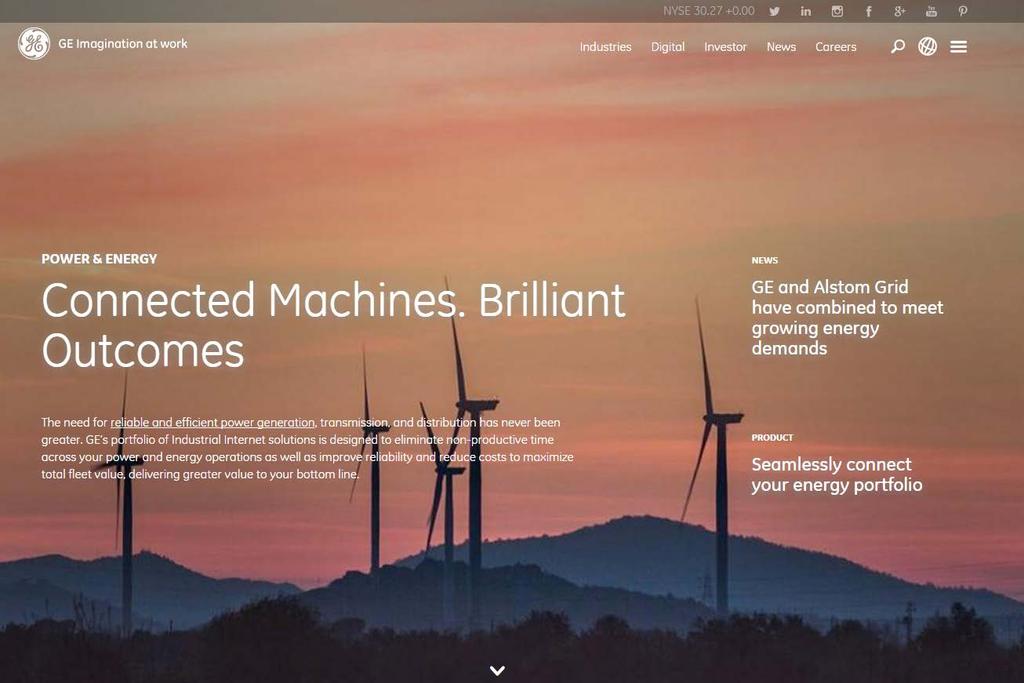Open the globe region selector
The width and height of the screenshot is (1024, 683).
pyautogui.click(x=927, y=46)
